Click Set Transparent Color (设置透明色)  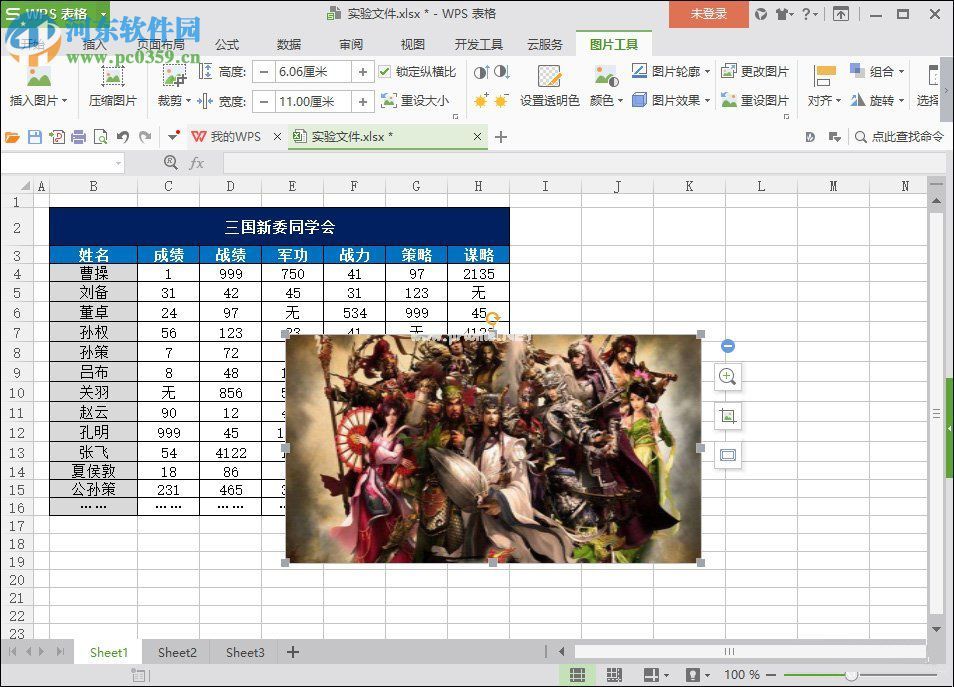tap(549, 86)
